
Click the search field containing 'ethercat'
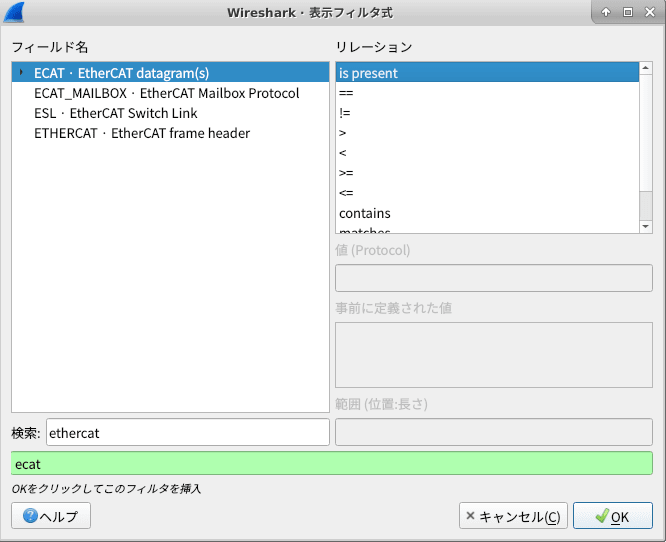188,432
